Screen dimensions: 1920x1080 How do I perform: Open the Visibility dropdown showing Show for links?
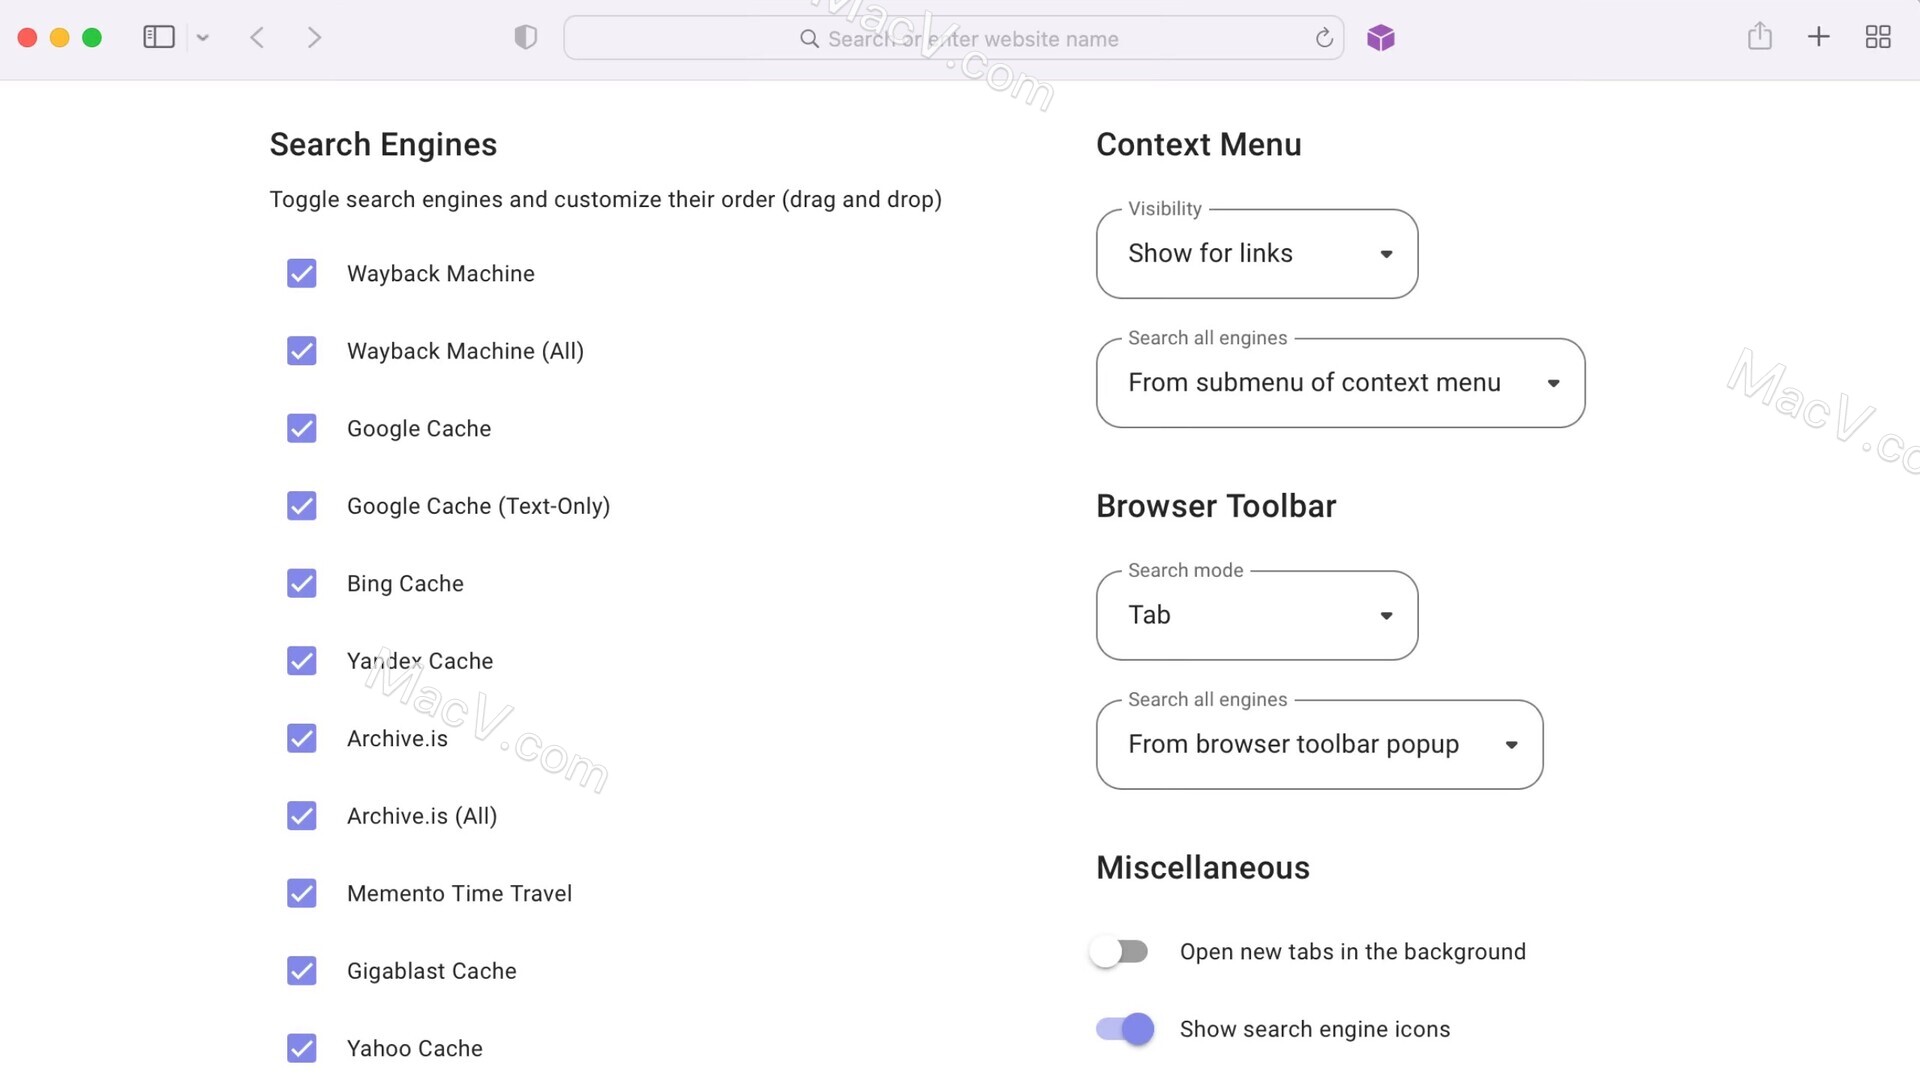pos(1257,254)
